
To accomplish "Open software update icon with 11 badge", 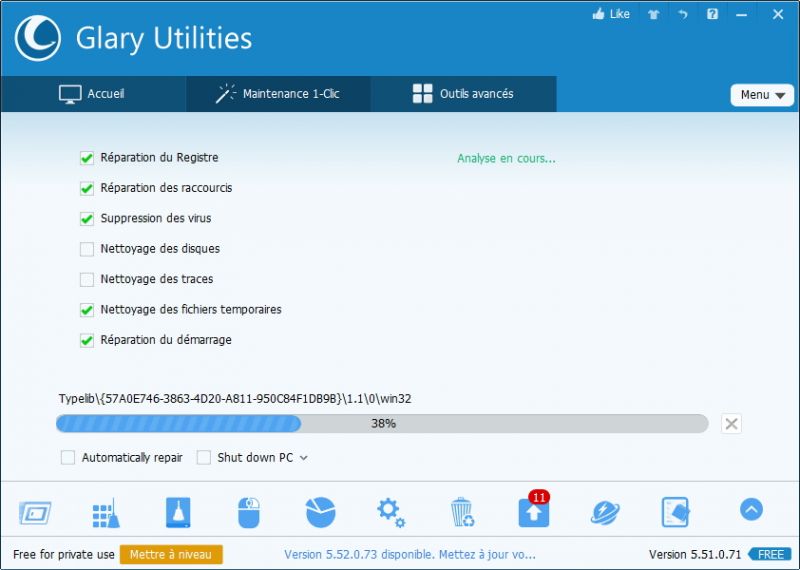I will pyautogui.click(x=534, y=509).
